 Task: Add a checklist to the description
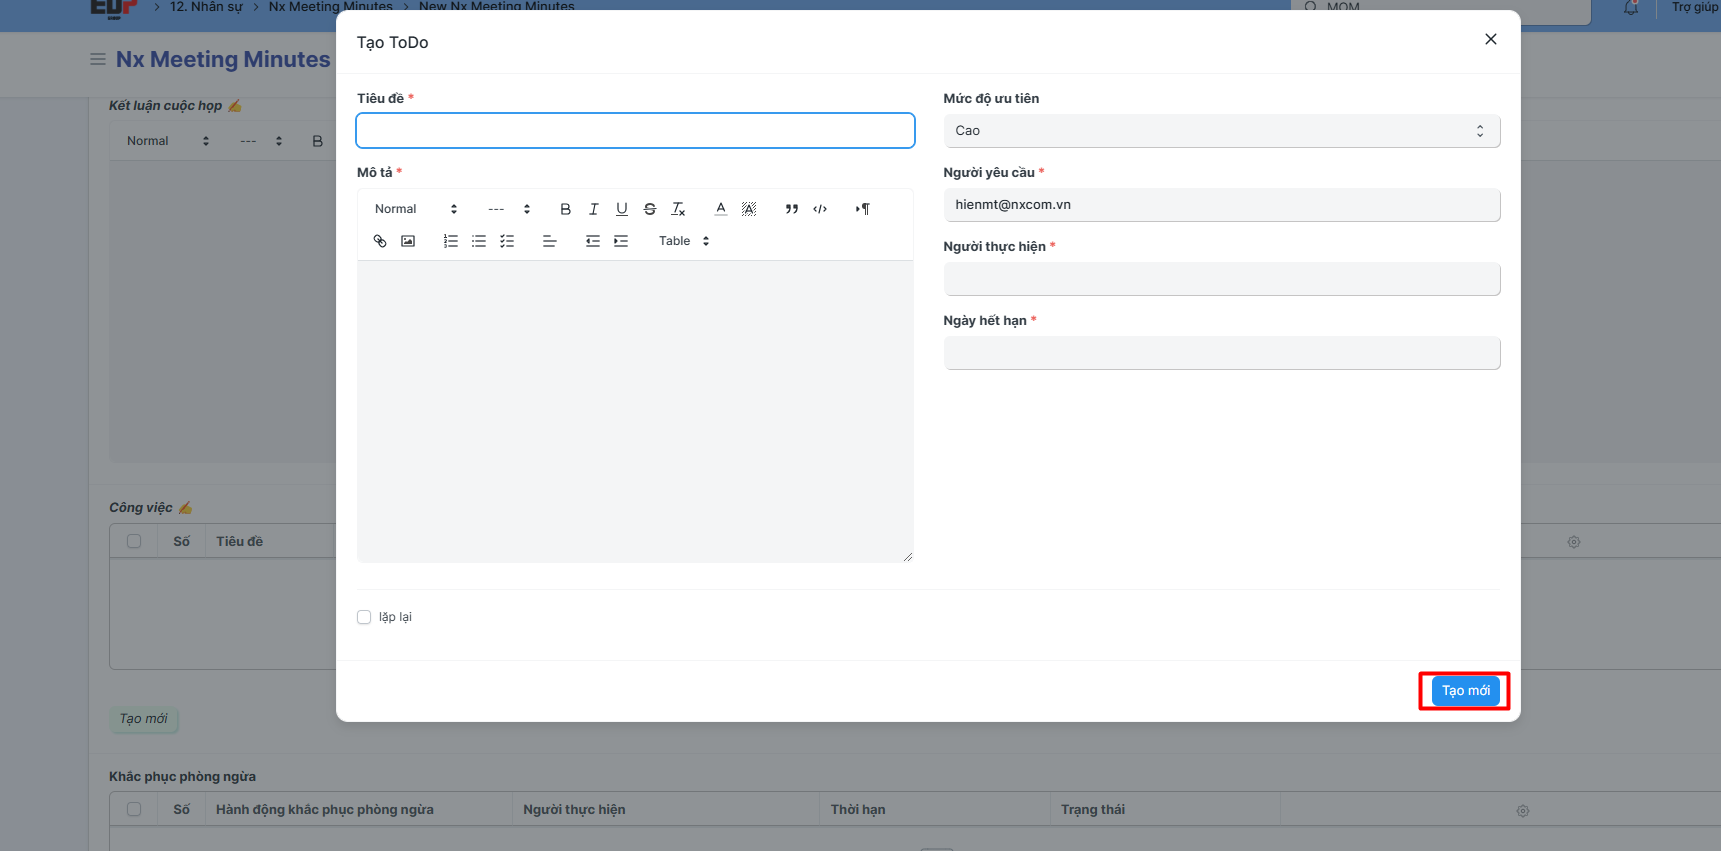pos(507,241)
